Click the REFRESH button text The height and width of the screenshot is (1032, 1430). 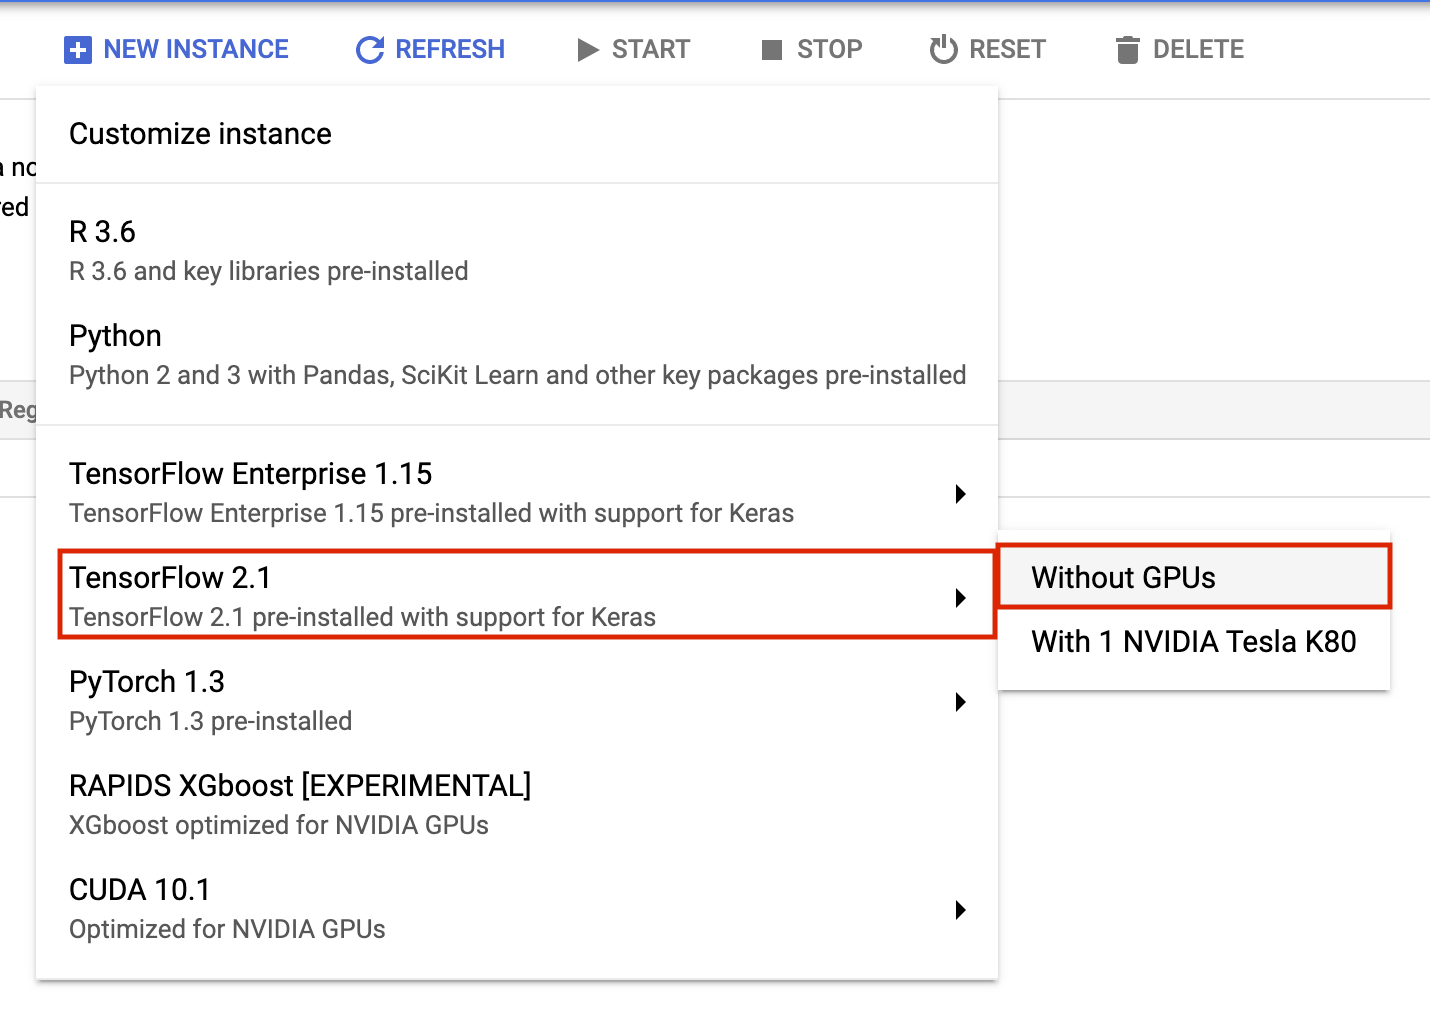pyautogui.click(x=450, y=49)
